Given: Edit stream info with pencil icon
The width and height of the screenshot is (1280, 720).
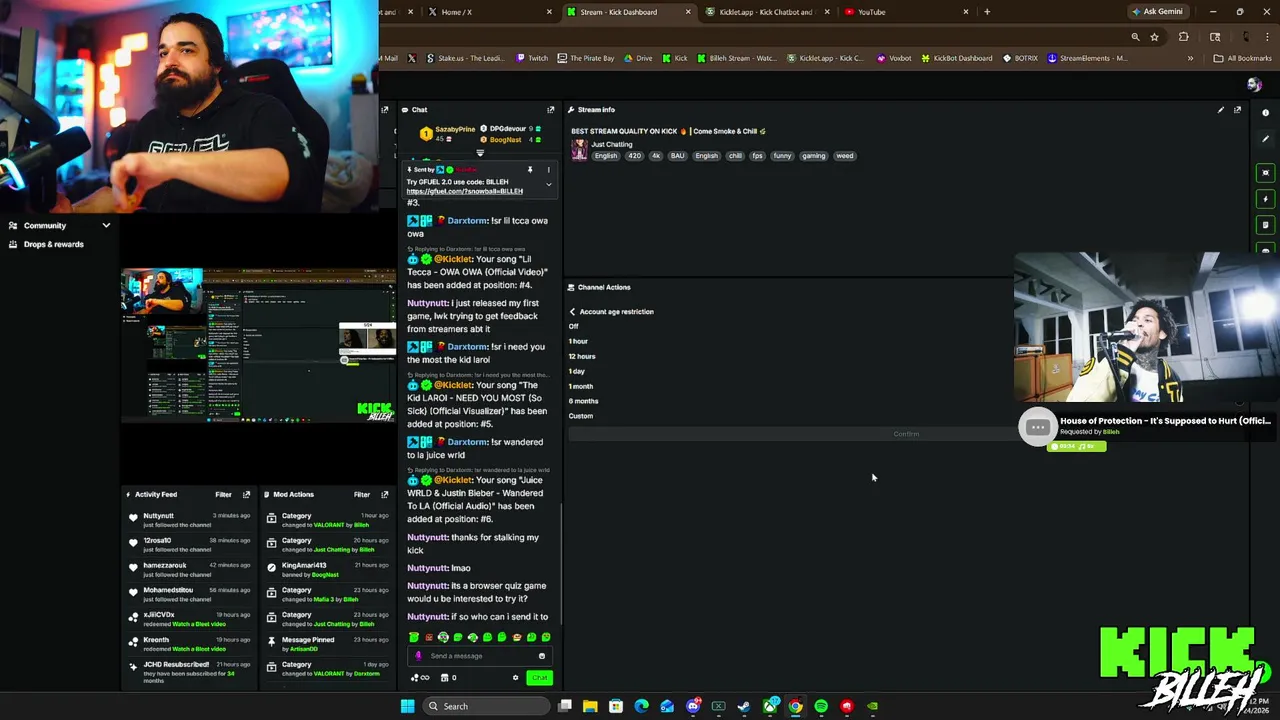Looking at the screenshot, I should coord(1220,110).
